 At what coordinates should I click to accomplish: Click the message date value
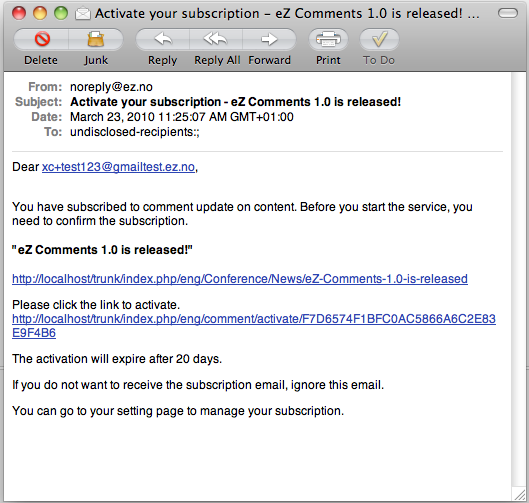[182, 117]
